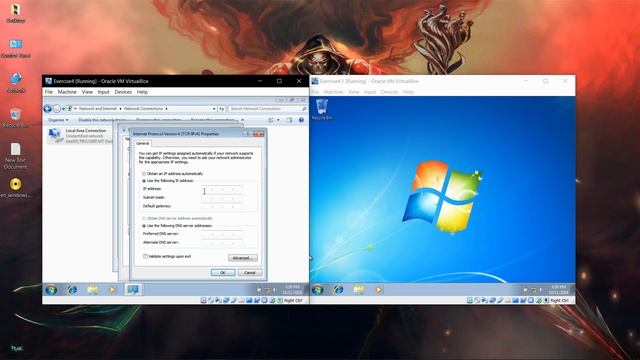
Task: Confirm IPv4 Properties with OK
Action: tap(223, 272)
